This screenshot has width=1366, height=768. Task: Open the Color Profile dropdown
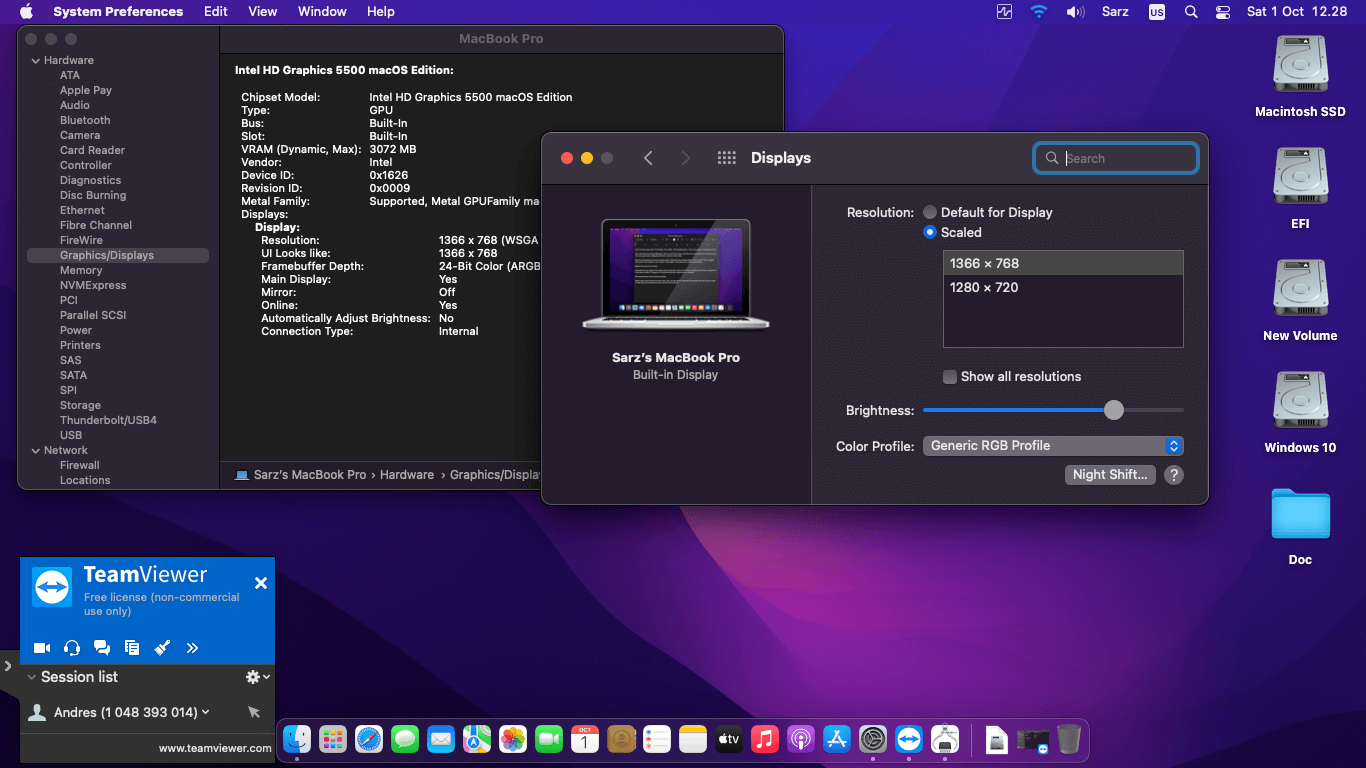pos(1052,445)
